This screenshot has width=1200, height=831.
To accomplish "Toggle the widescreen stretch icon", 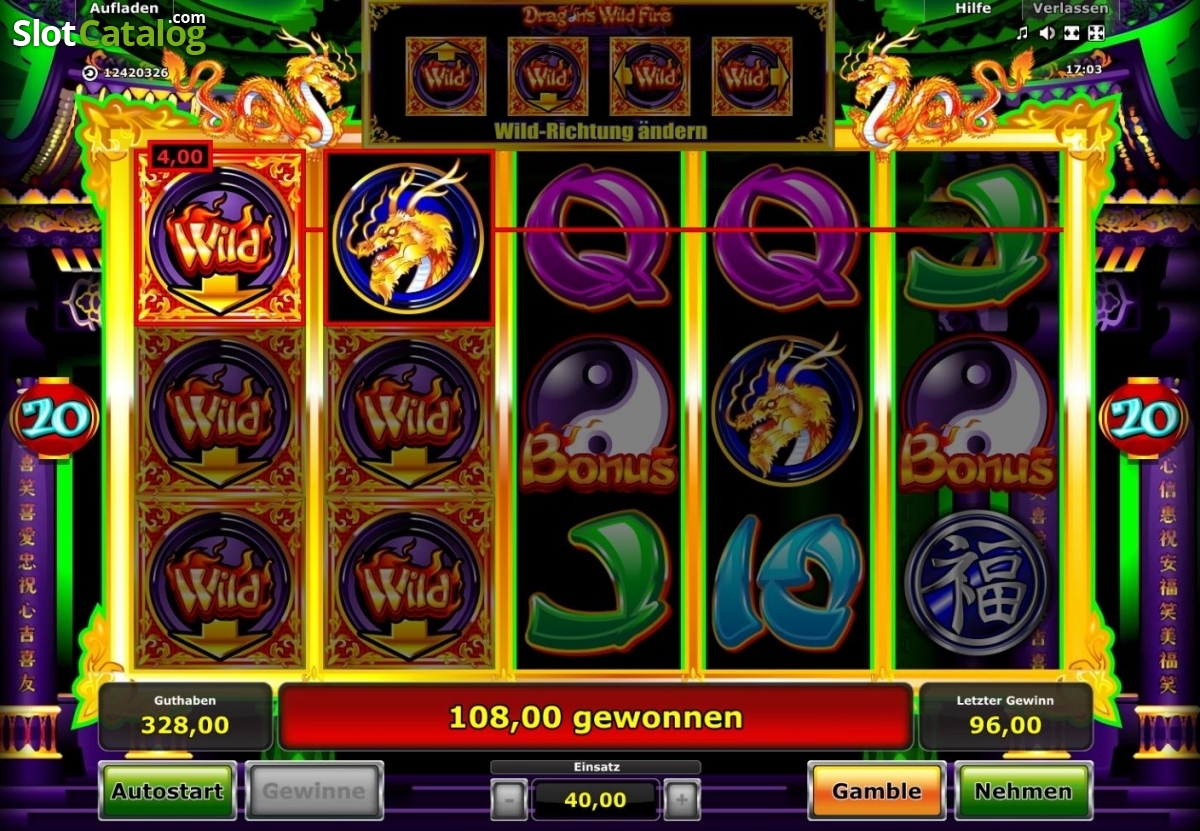I will [1072, 33].
